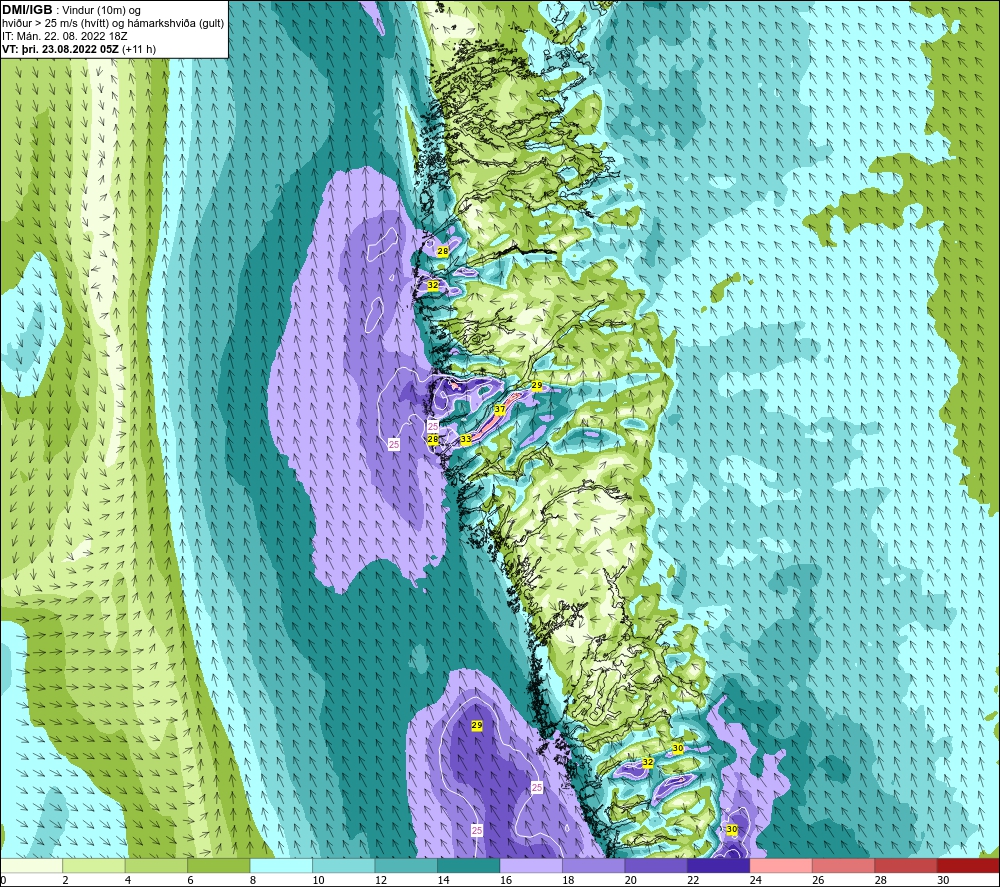Click the 'IT: Mán. 22. 08. 2022 18Z' line

coord(64,36)
